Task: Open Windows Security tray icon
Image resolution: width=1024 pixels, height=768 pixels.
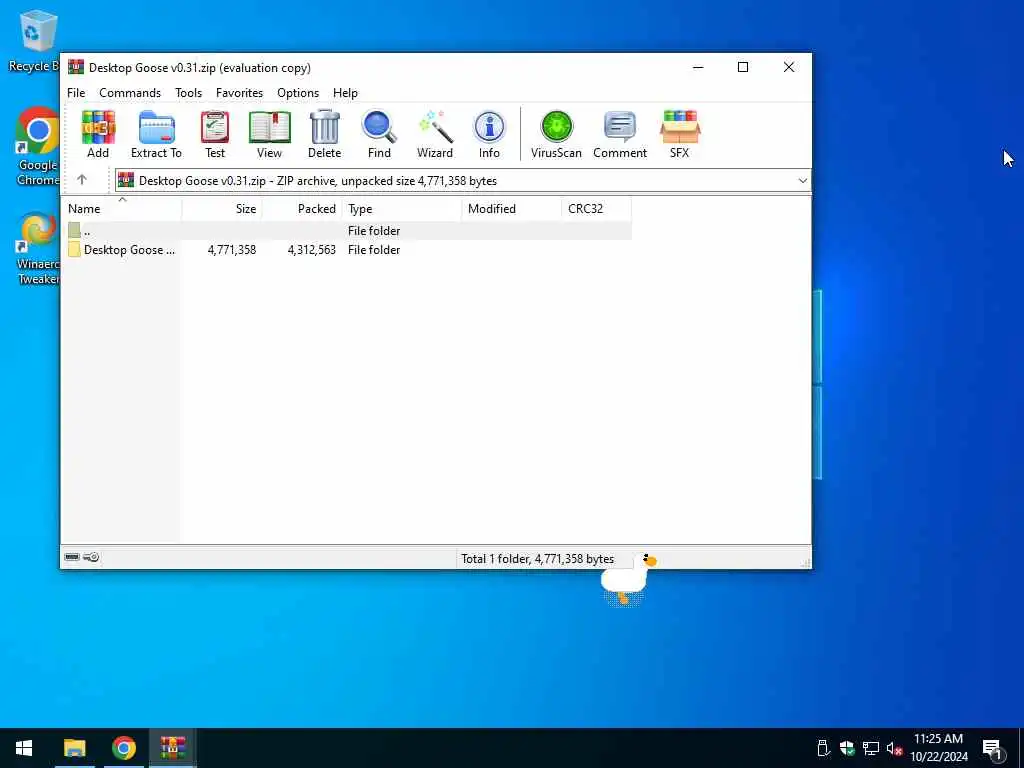Action: coord(847,748)
